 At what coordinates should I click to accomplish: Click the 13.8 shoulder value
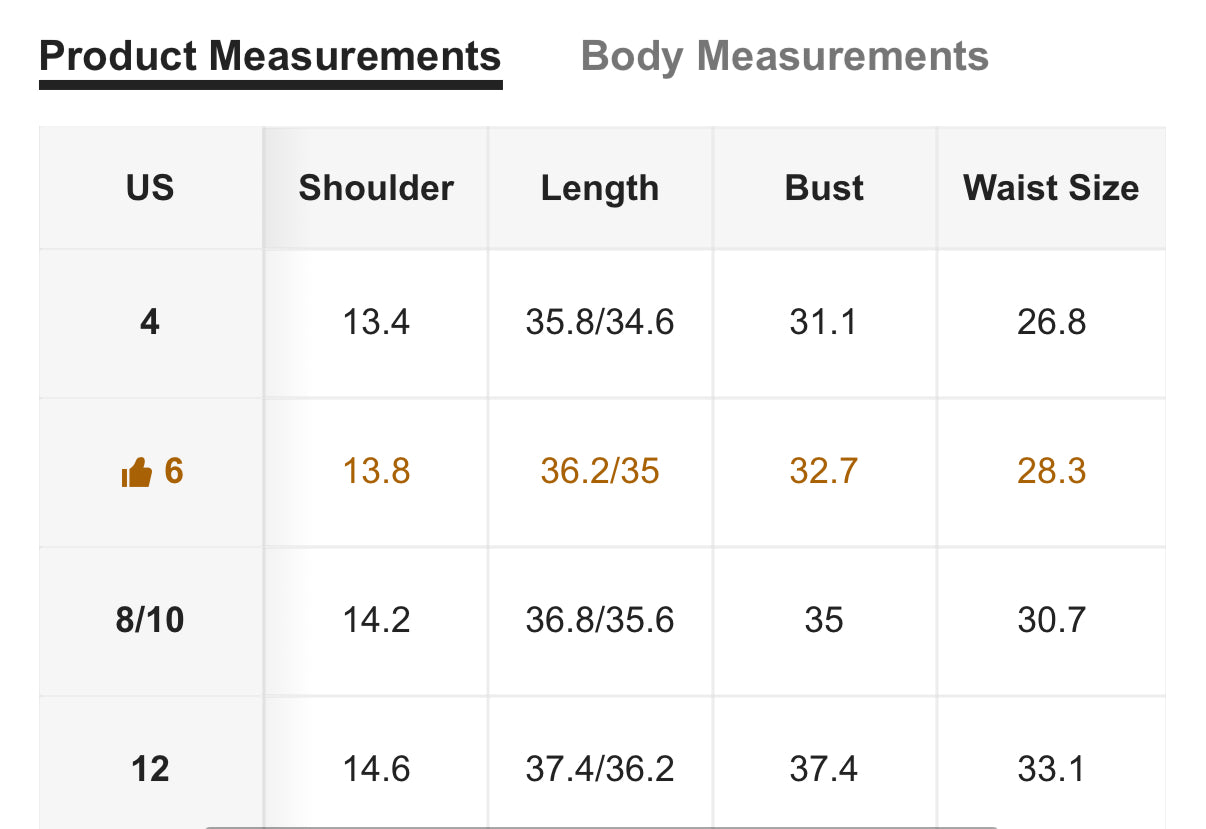click(376, 471)
